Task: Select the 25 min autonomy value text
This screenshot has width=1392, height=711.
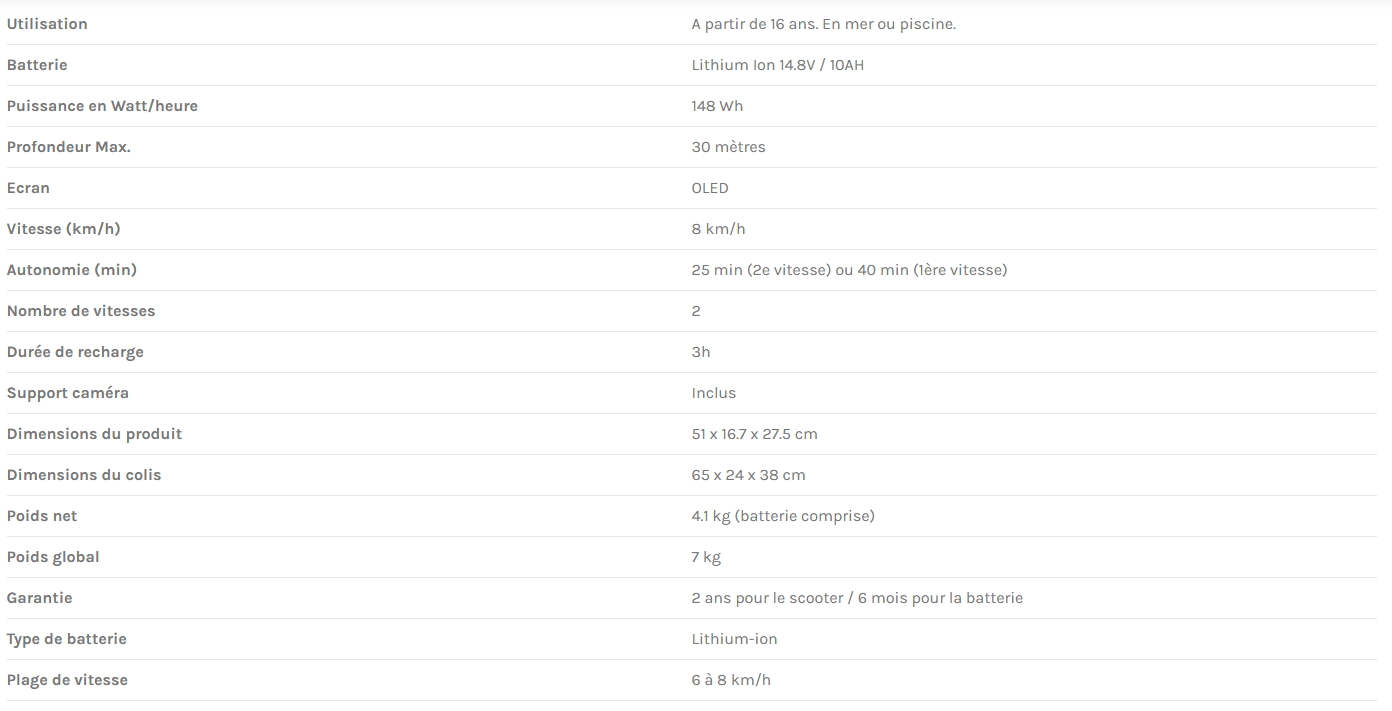Action: [849, 270]
